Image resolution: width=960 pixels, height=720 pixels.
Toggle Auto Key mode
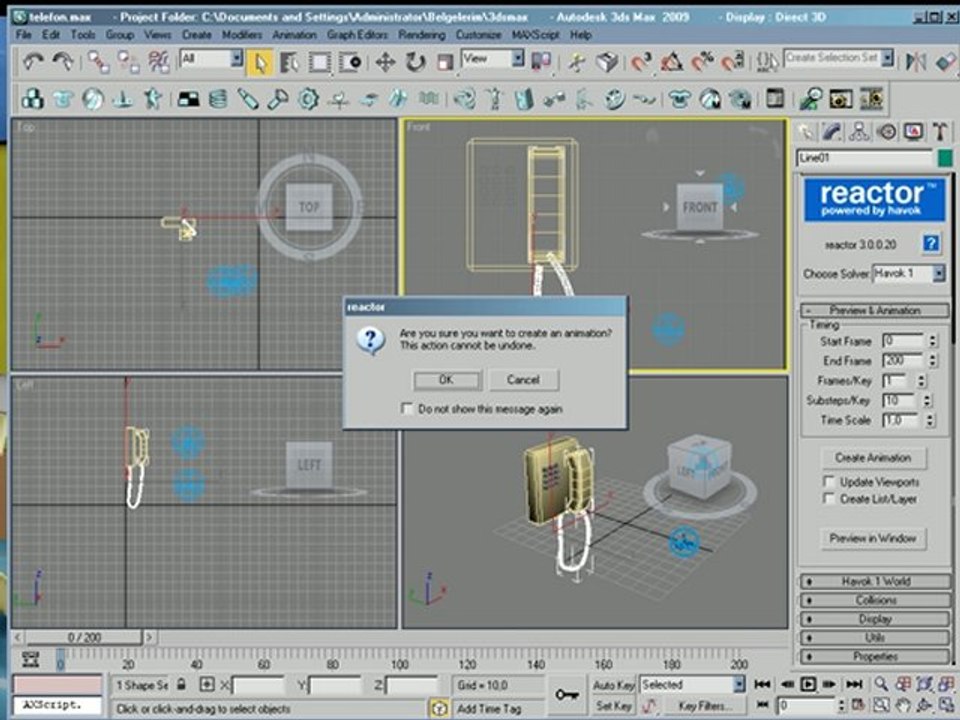614,685
